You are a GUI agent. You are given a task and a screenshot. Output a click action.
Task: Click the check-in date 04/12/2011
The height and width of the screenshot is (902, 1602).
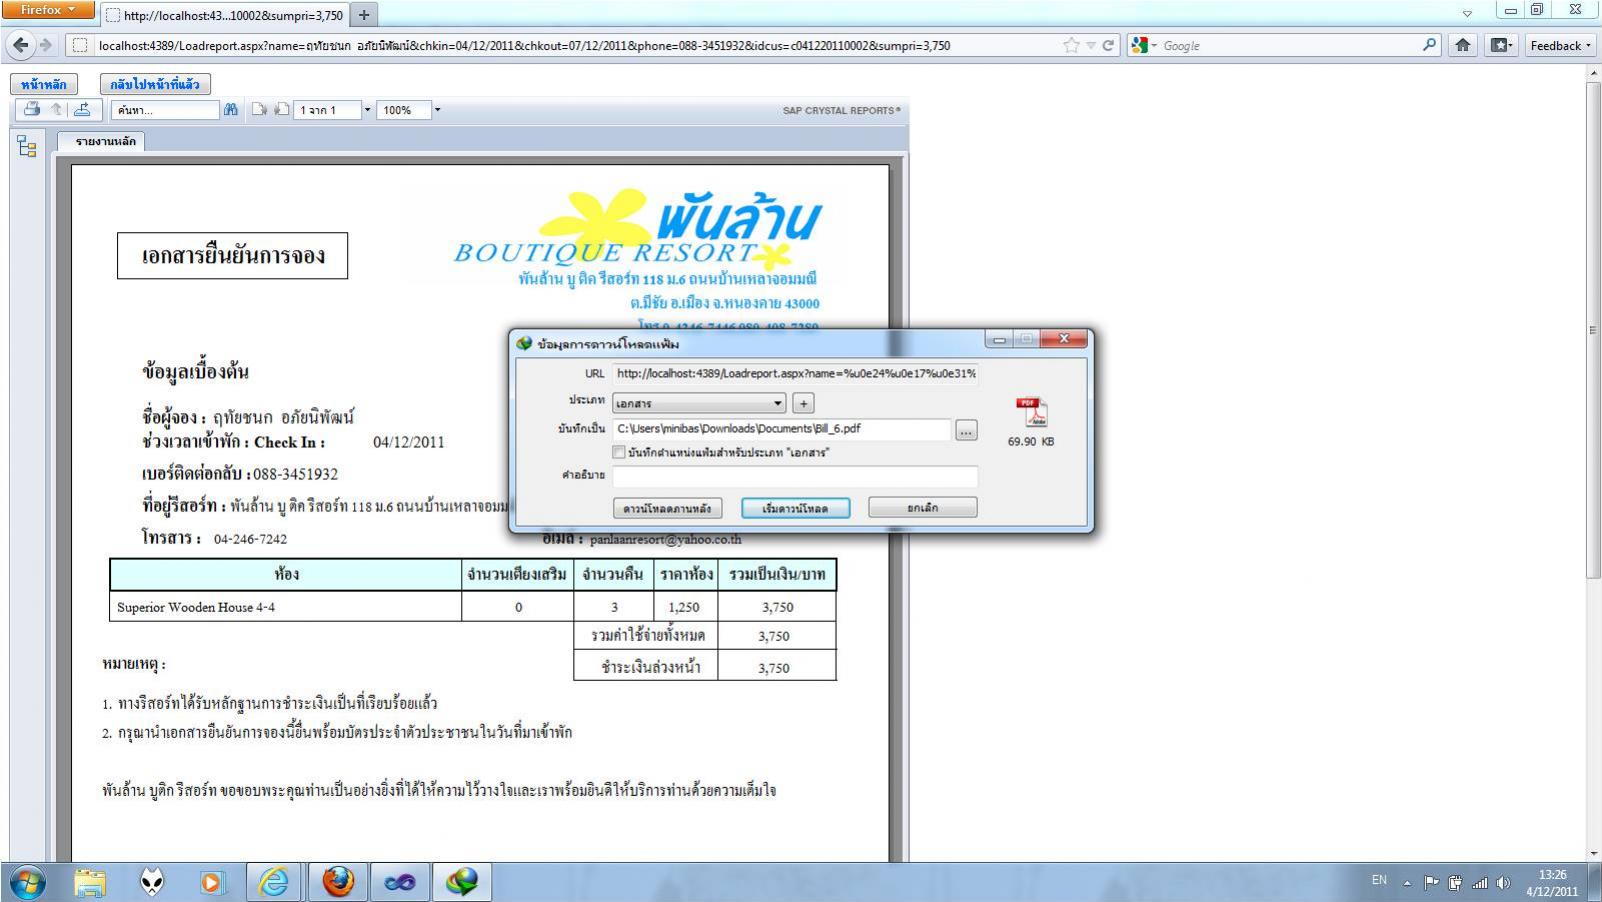pos(409,442)
